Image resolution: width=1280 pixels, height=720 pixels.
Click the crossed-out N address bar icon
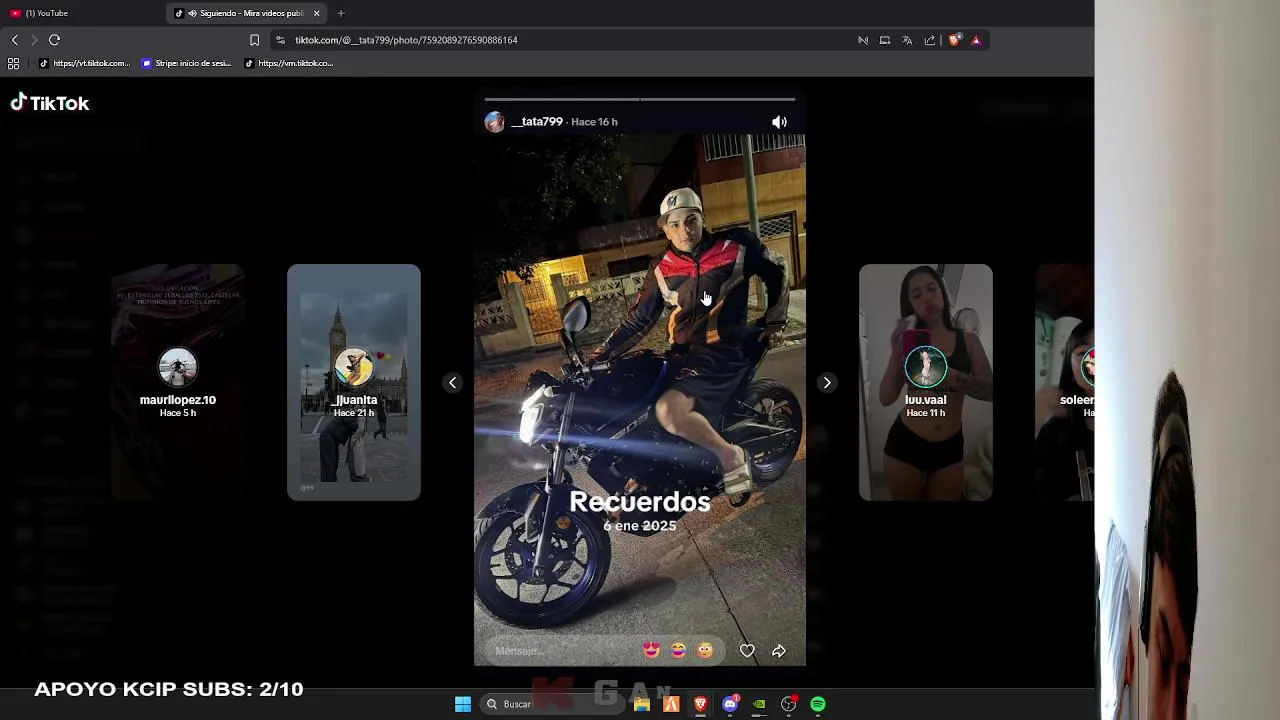pyautogui.click(x=863, y=40)
